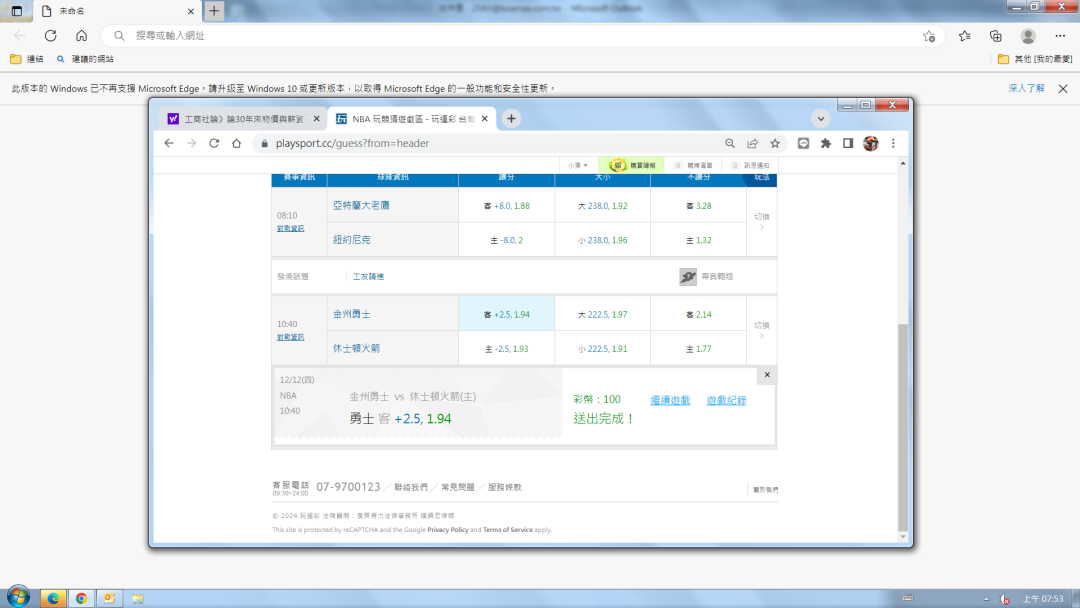Screen dimensions: 1080x608
Task: Click Edge refresh button
Action: [50, 36]
